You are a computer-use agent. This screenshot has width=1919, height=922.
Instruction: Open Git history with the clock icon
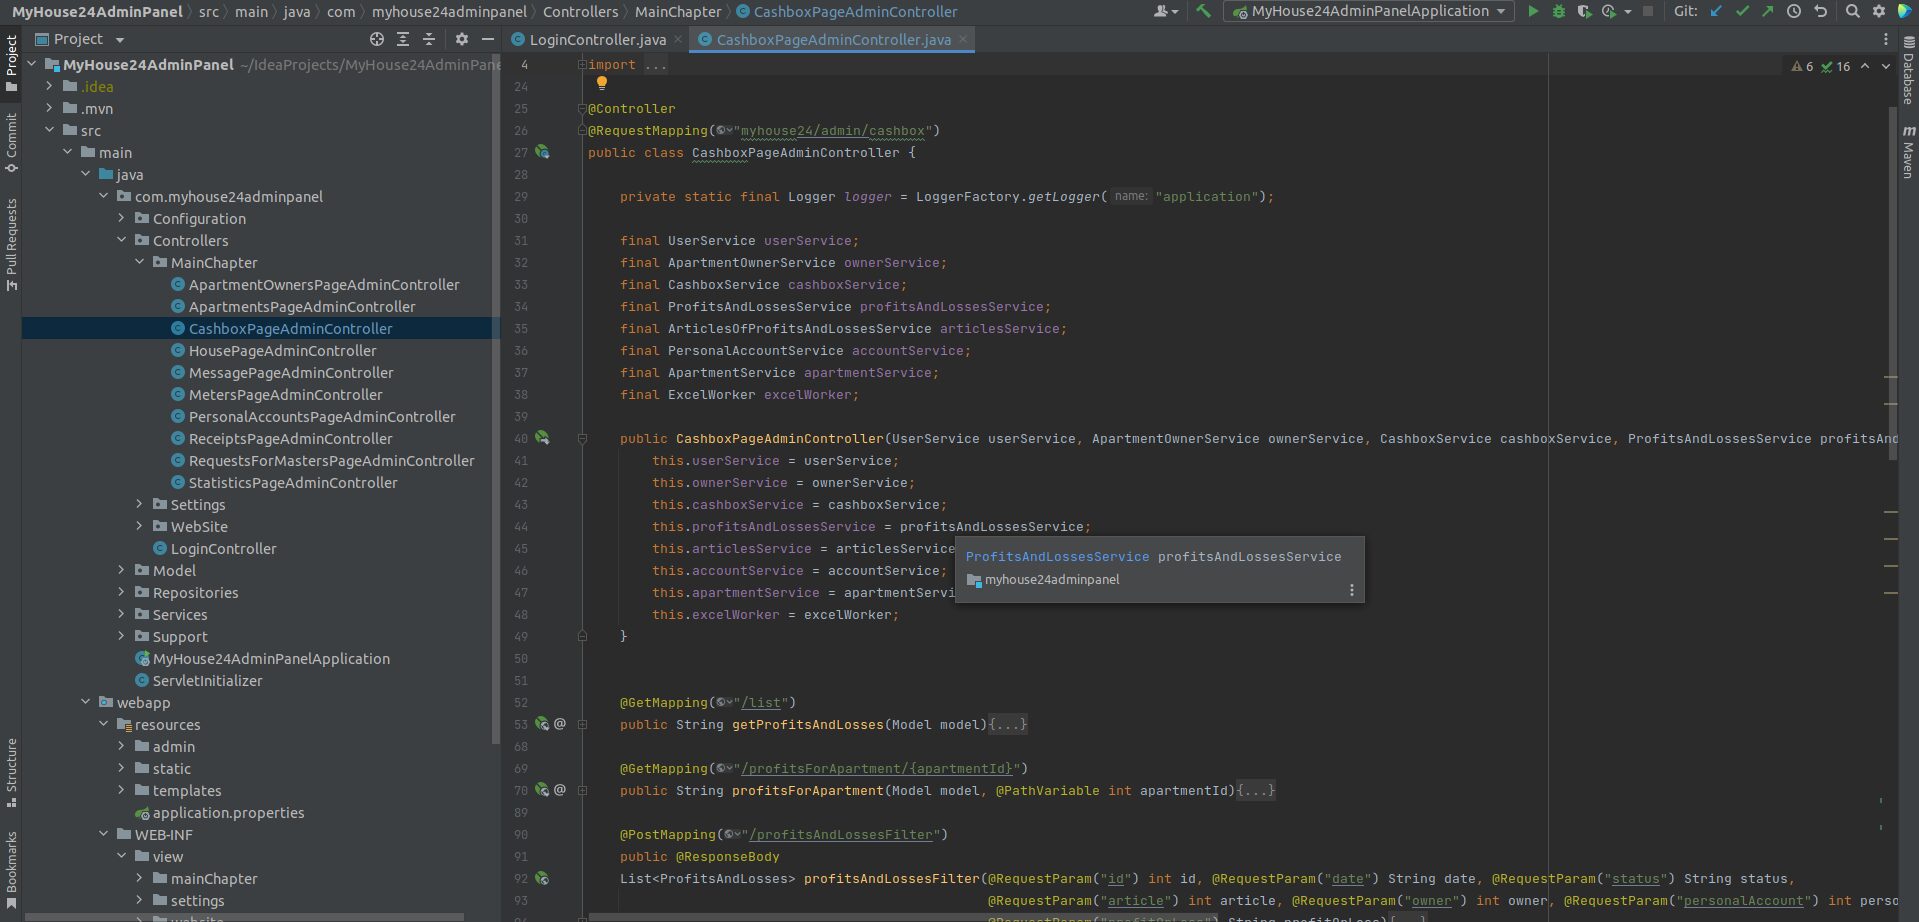pos(1794,11)
